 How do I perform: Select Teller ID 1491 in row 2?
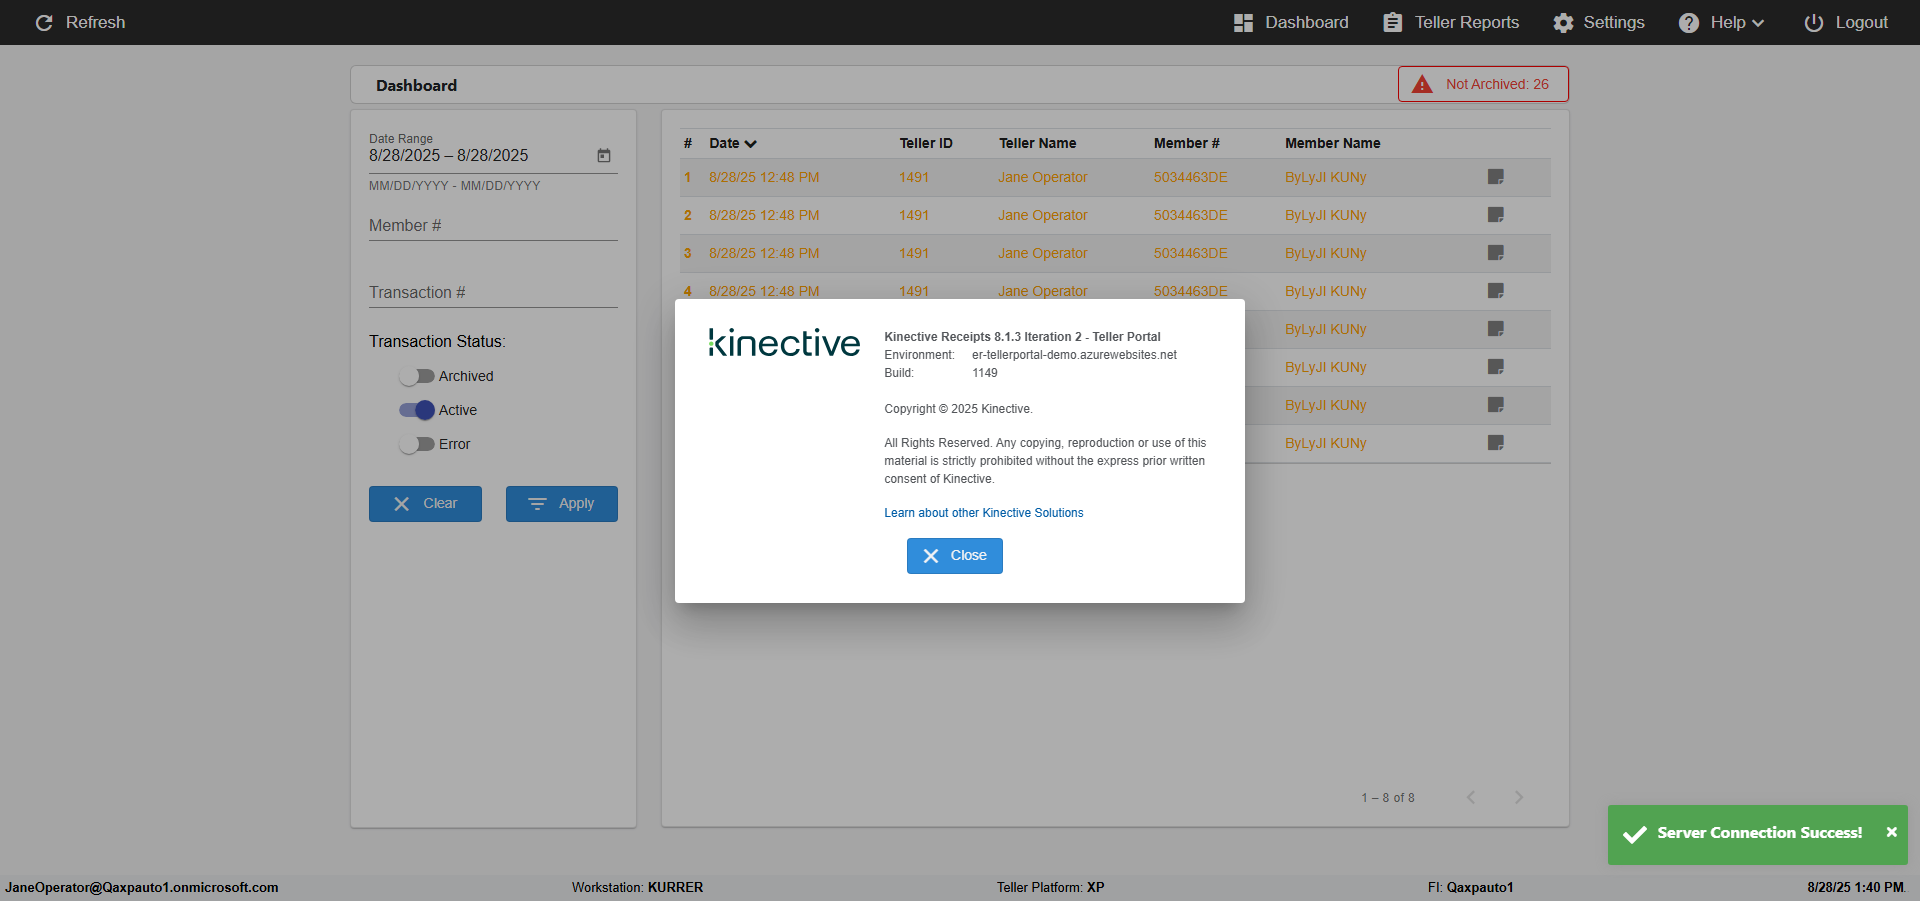(914, 215)
